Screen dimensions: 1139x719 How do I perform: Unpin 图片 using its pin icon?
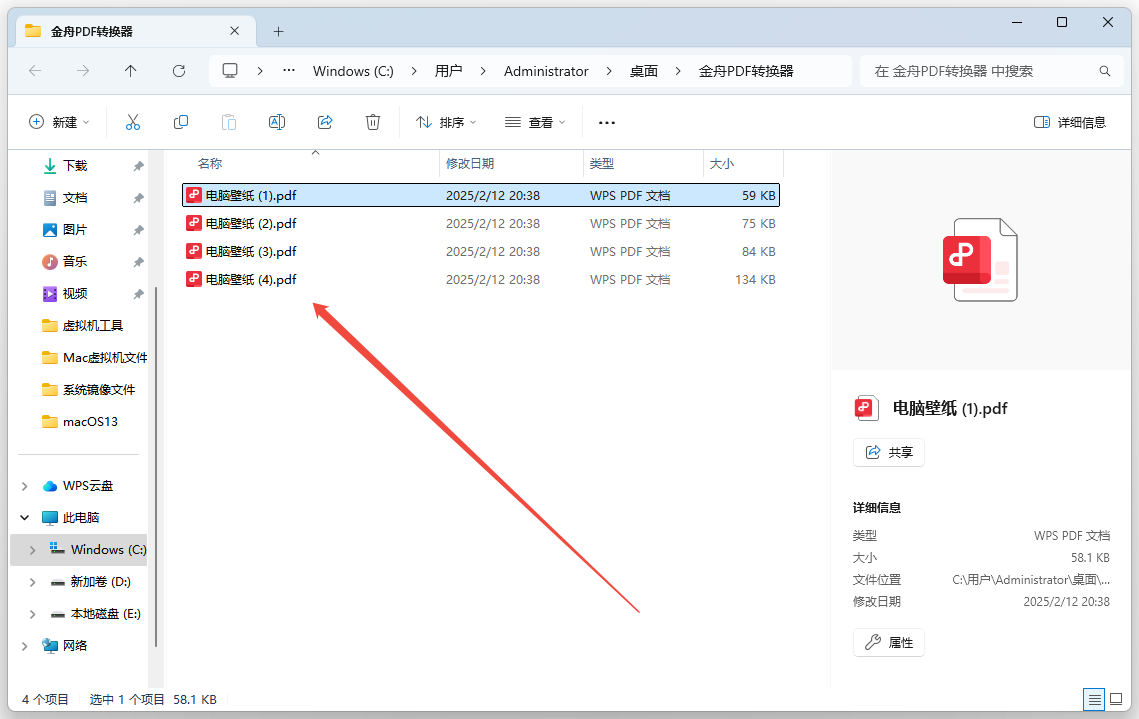pos(138,230)
